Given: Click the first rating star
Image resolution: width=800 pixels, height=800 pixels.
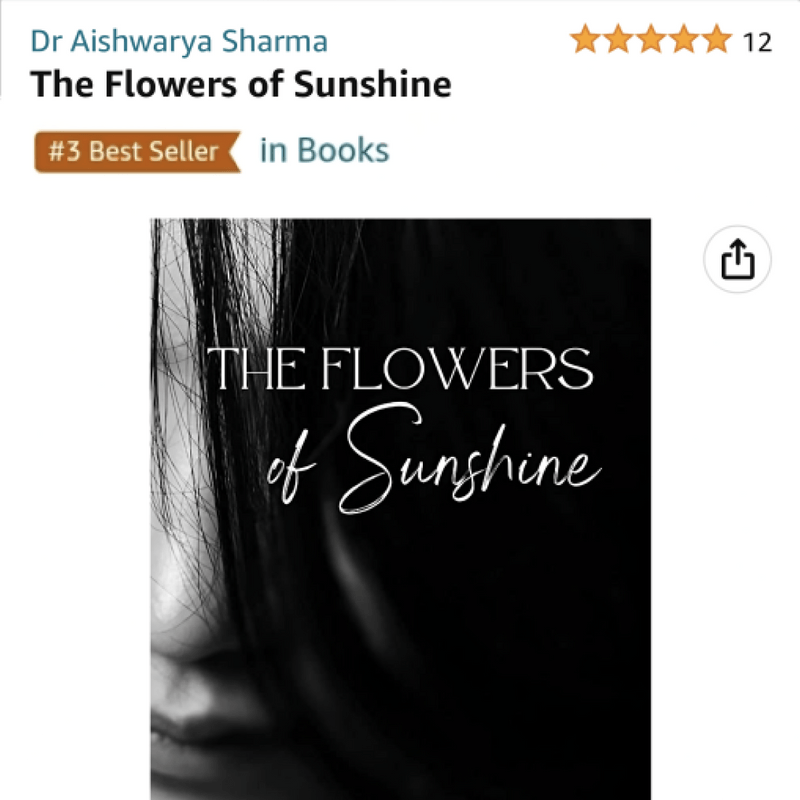Looking at the screenshot, I should (x=585, y=41).
